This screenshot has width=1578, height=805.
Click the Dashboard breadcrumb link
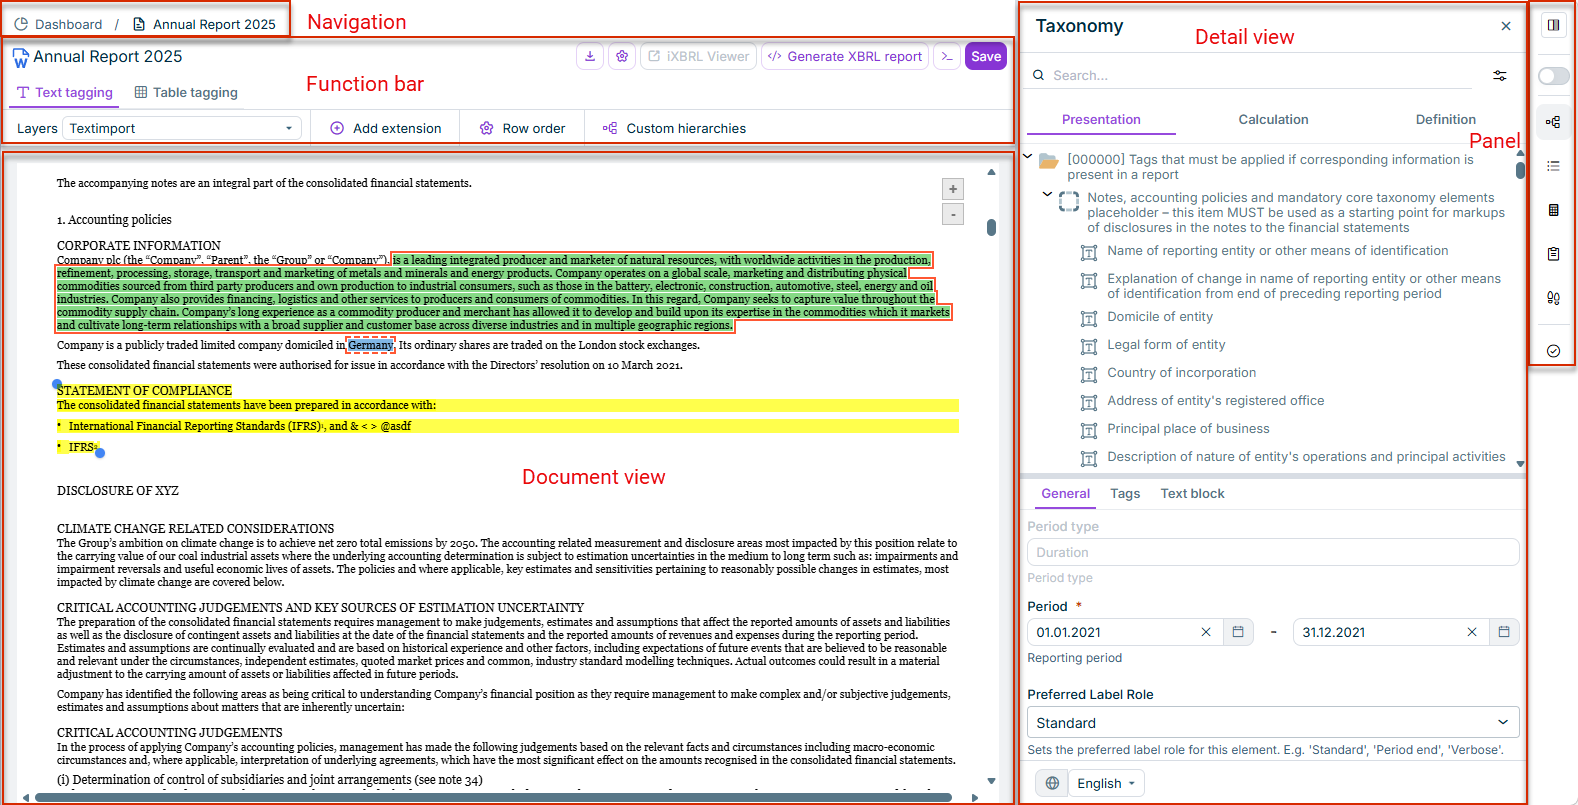pyautogui.click(x=58, y=24)
